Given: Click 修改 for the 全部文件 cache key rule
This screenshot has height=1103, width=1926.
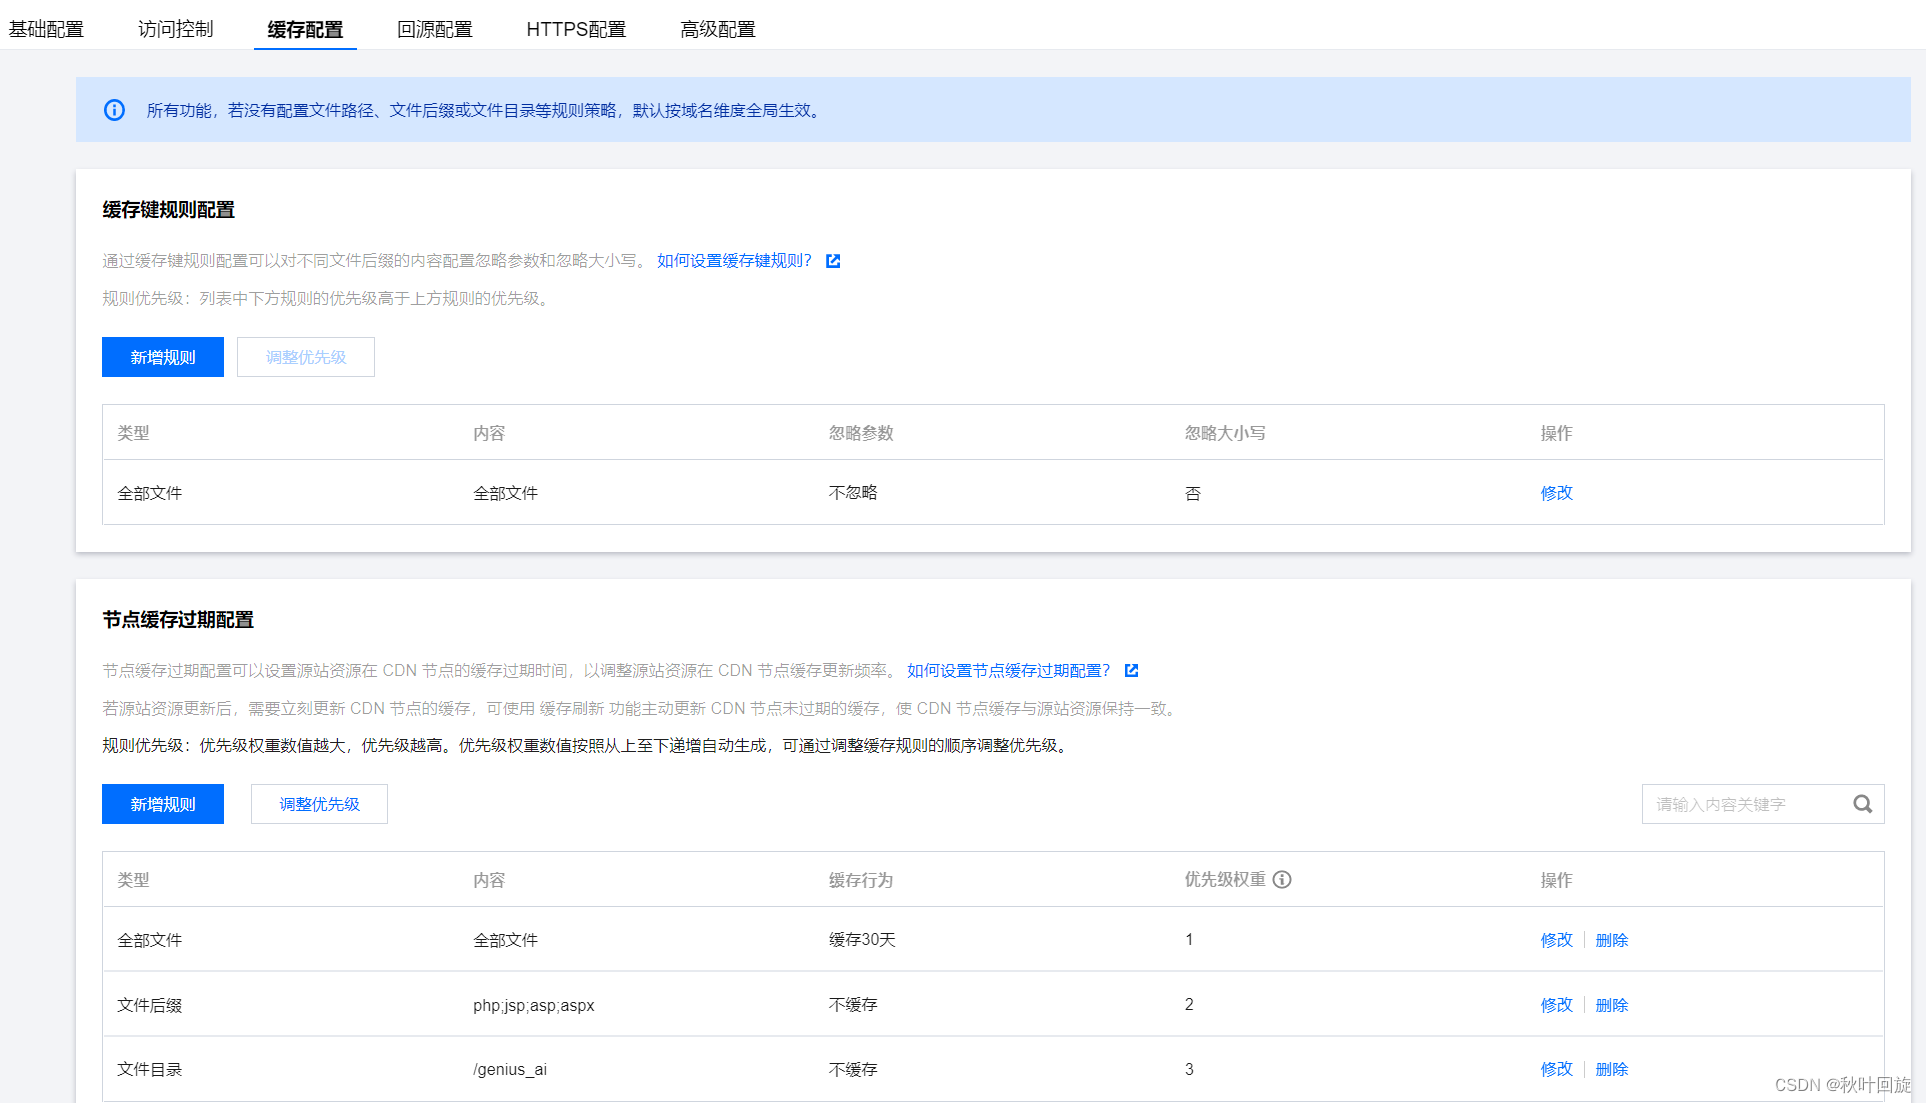Looking at the screenshot, I should click(1556, 492).
